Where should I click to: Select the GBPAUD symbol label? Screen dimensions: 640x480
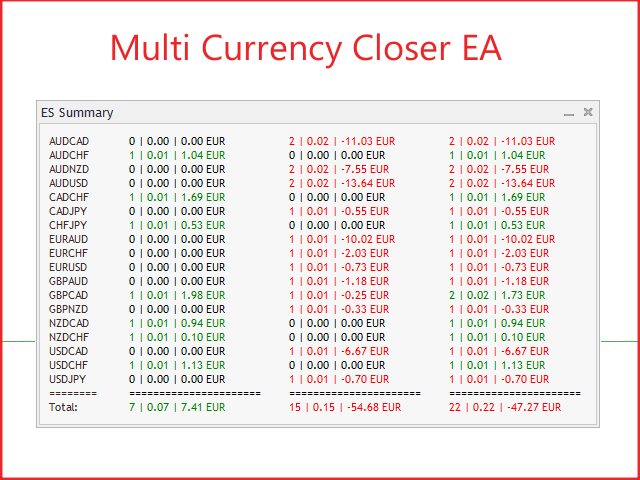[x=69, y=281]
